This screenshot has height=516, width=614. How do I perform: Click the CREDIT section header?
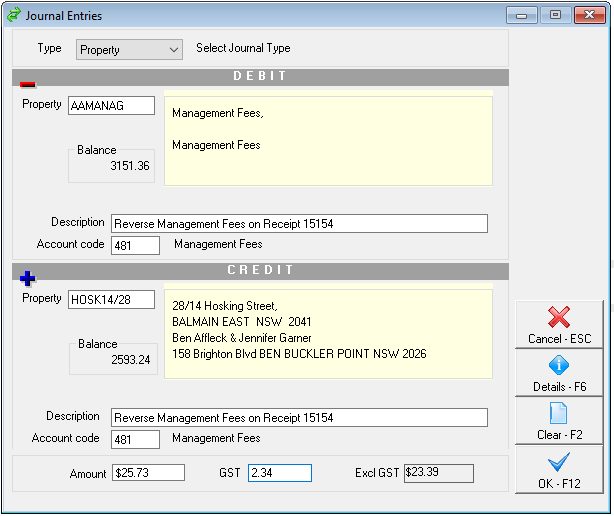[260, 270]
